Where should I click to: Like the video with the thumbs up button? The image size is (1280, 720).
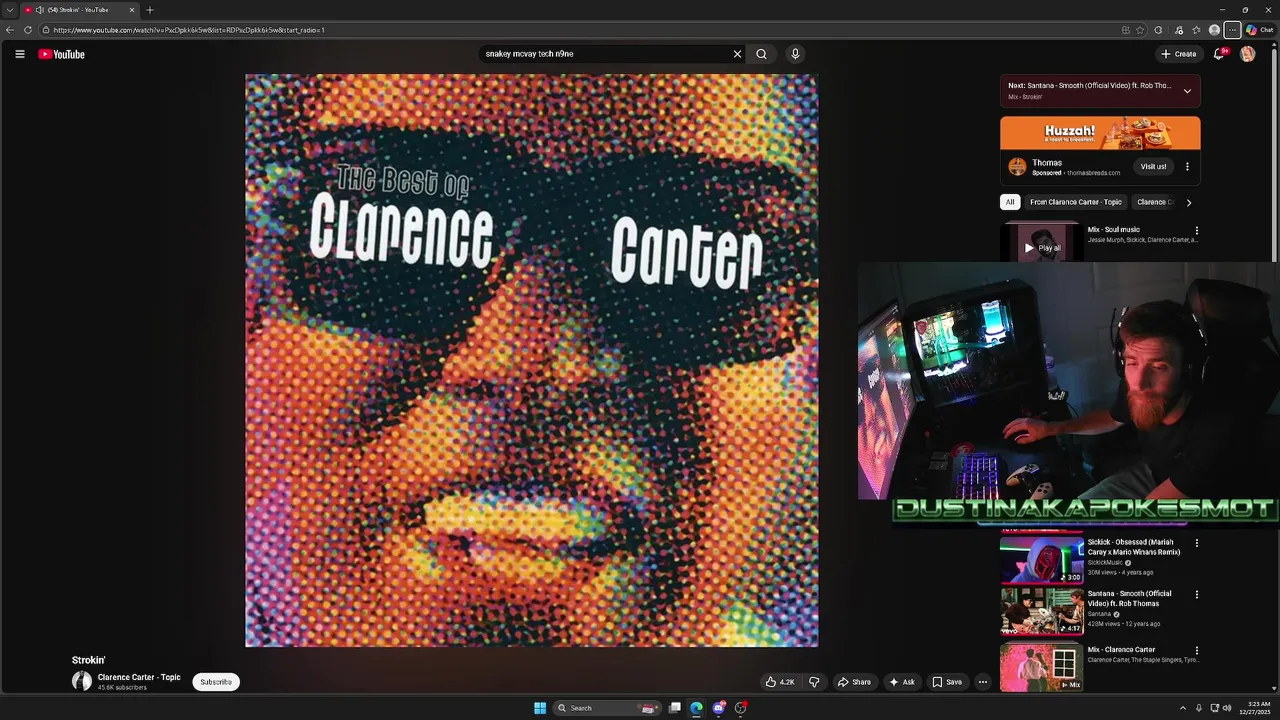coord(780,682)
